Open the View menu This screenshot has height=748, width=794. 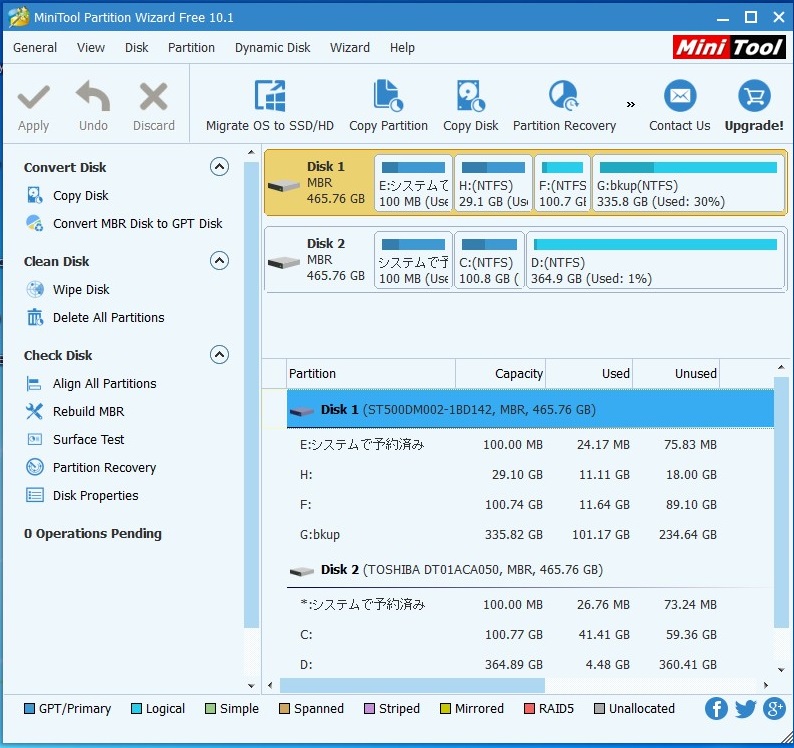tap(91, 48)
